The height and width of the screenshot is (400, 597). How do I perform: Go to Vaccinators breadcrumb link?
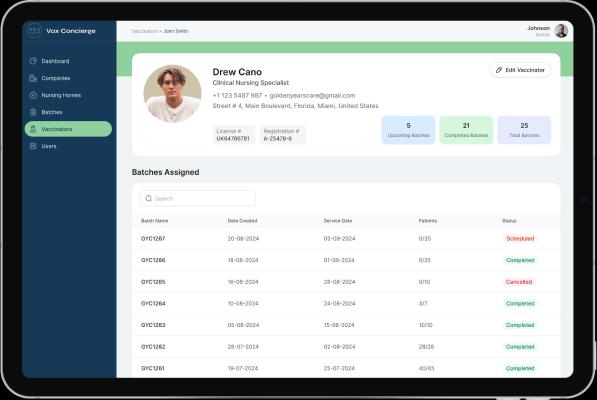144,31
